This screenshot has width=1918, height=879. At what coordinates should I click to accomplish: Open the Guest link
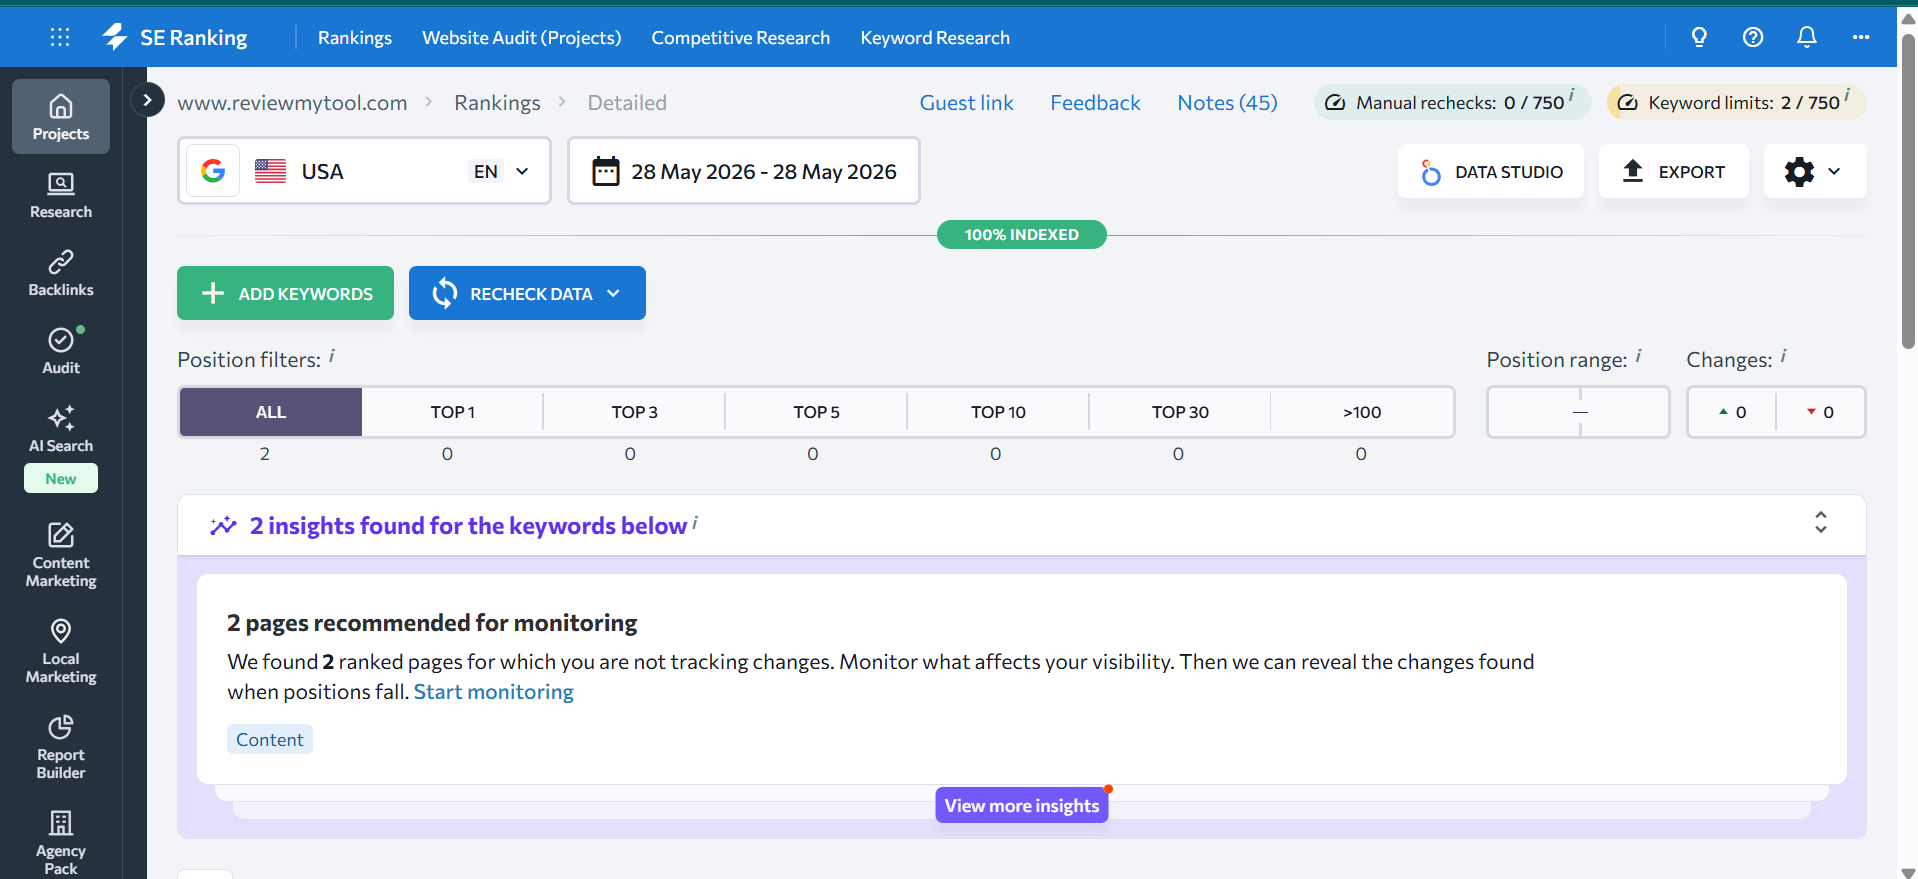pyautogui.click(x=967, y=102)
